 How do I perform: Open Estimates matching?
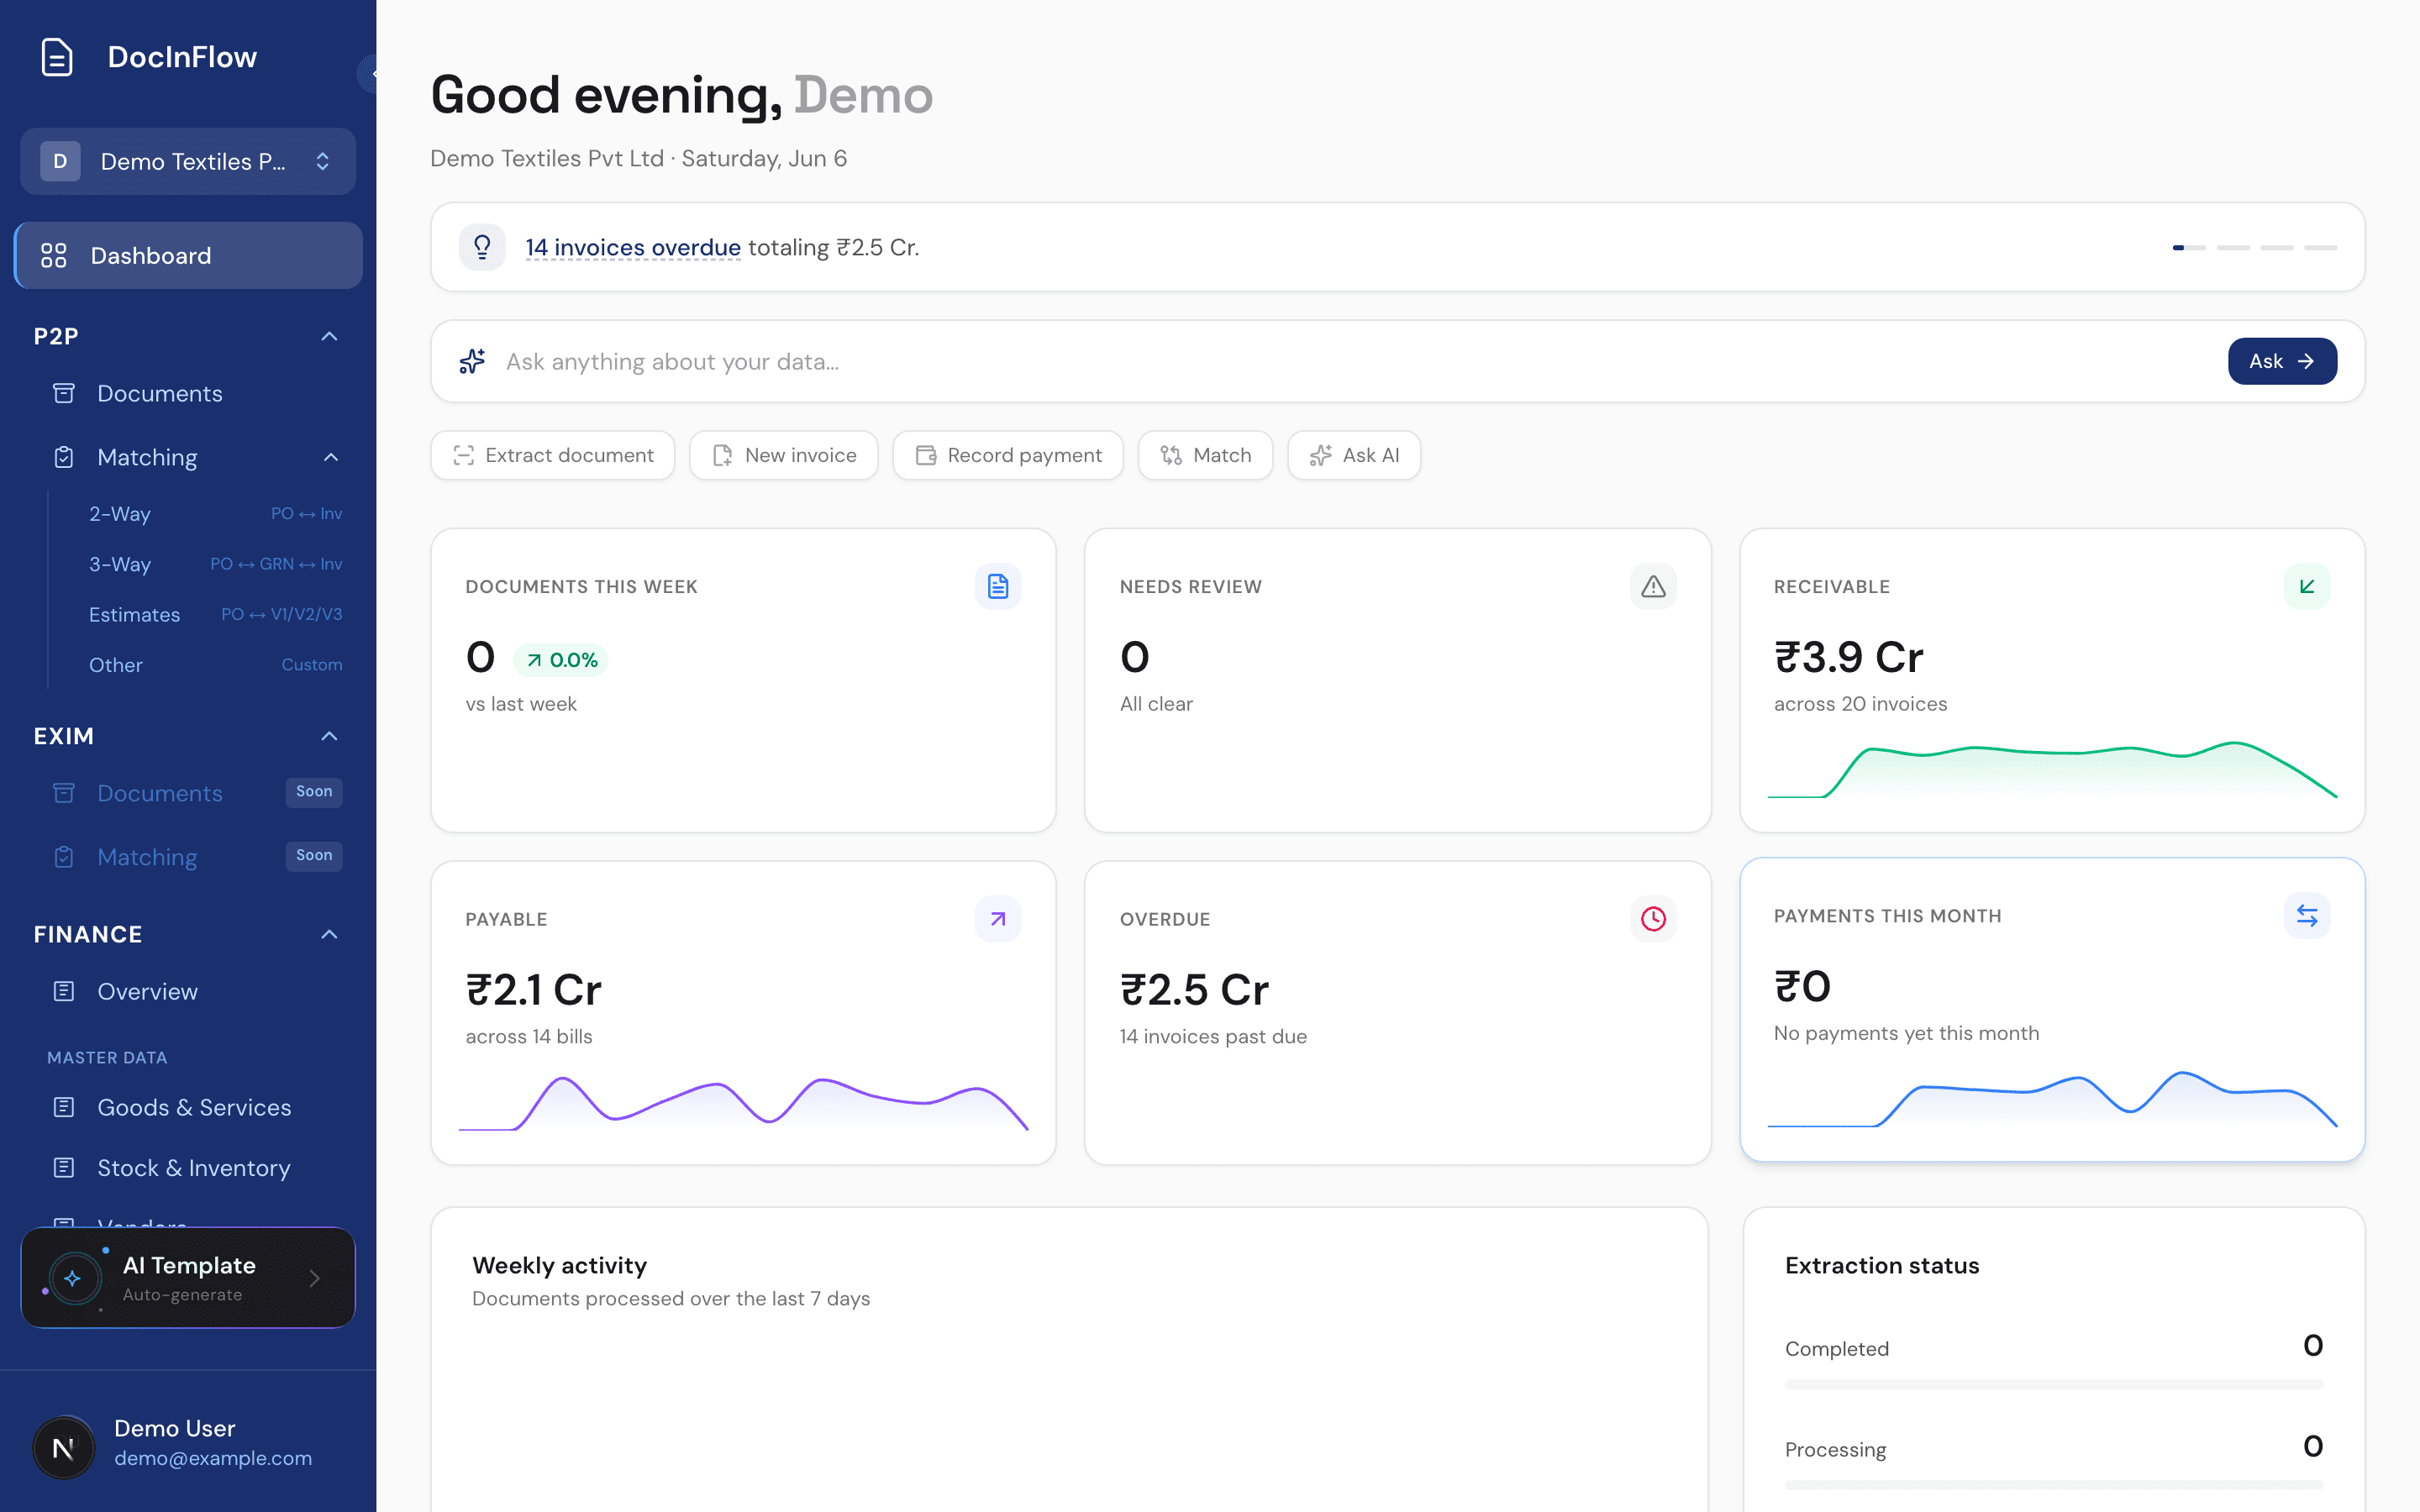pos(215,614)
